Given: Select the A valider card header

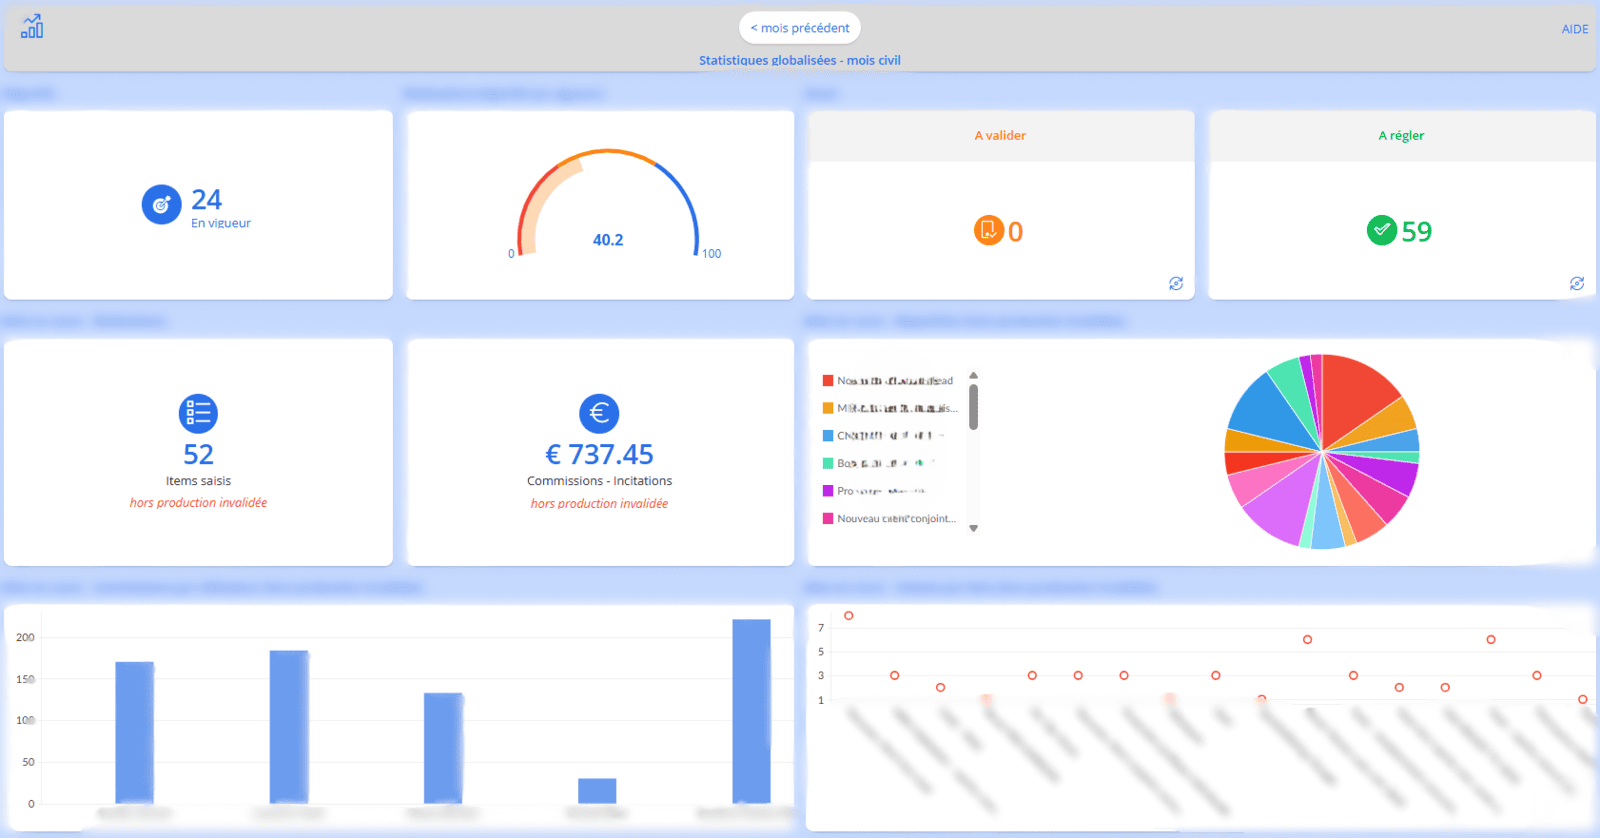Looking at the screenshot, I should coord(1000,136).
